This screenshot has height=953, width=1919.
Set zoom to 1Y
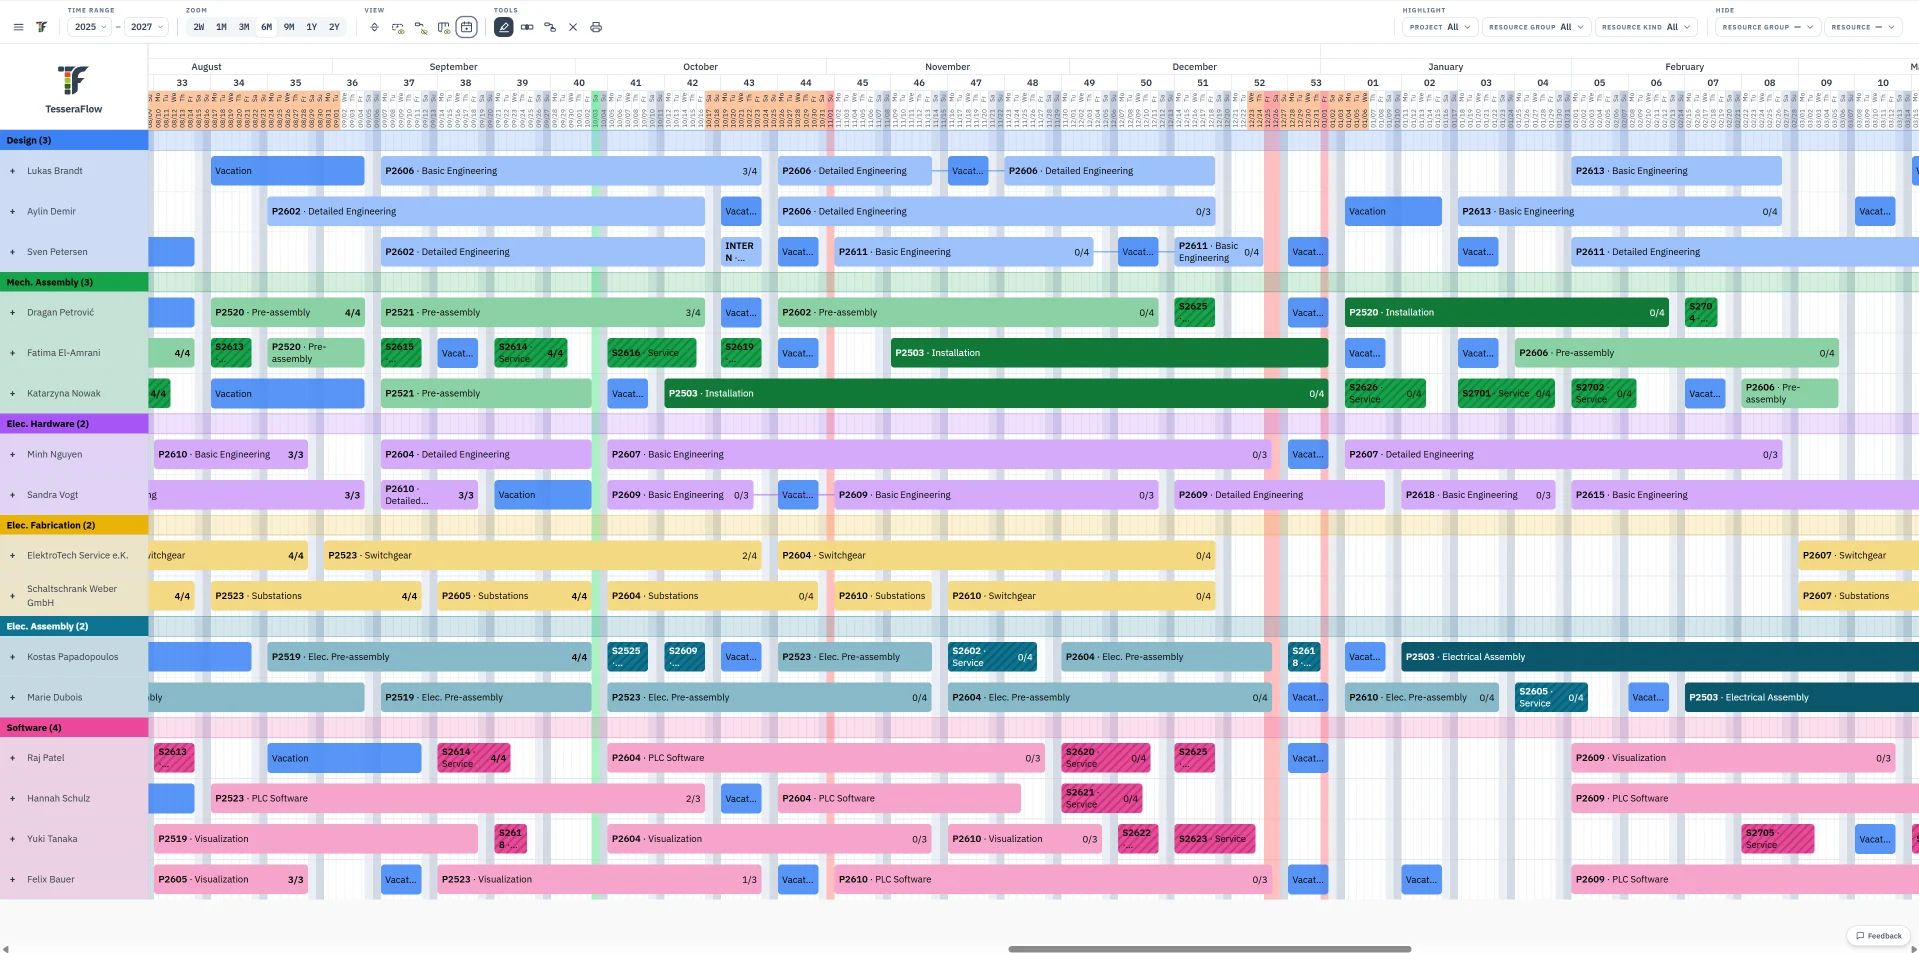pos(312,27)
